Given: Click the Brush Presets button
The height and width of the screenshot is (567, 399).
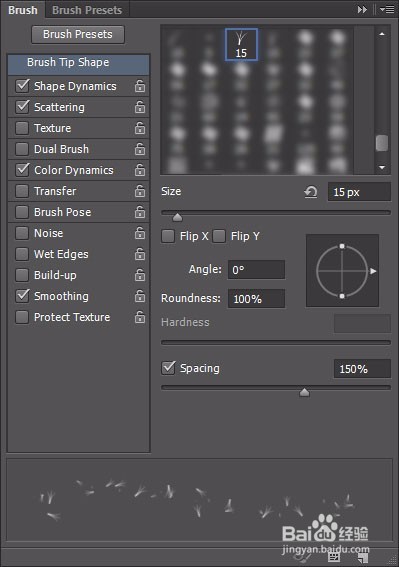Looking at the screenshot, I should pyautogui.click(x=78, y=34).
